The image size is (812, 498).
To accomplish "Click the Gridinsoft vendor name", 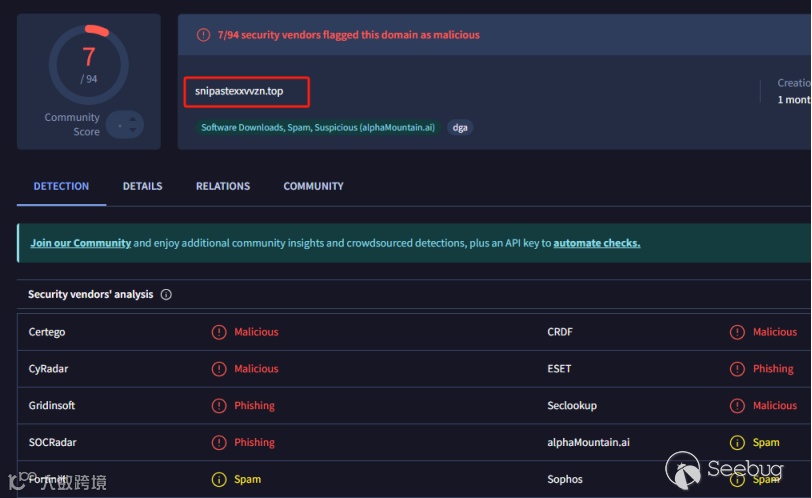I will [x=52, y=405].
